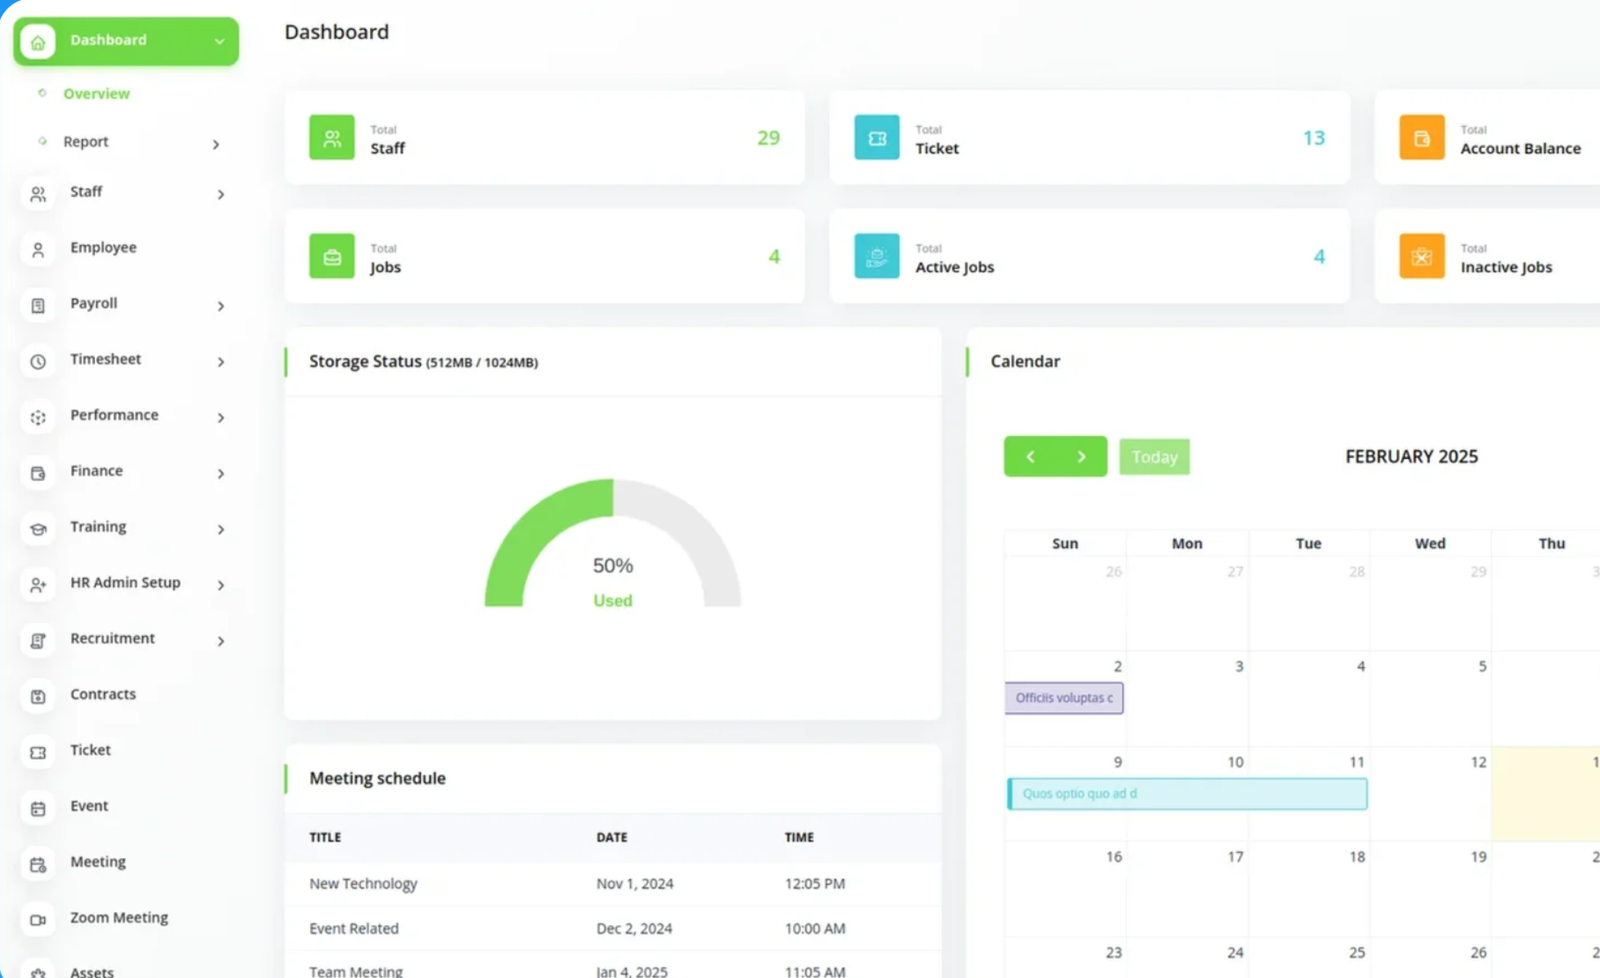Click the Training graduation cap icon
The image size is (1600, 978).
pyautogui.click(x=38, y=529)
